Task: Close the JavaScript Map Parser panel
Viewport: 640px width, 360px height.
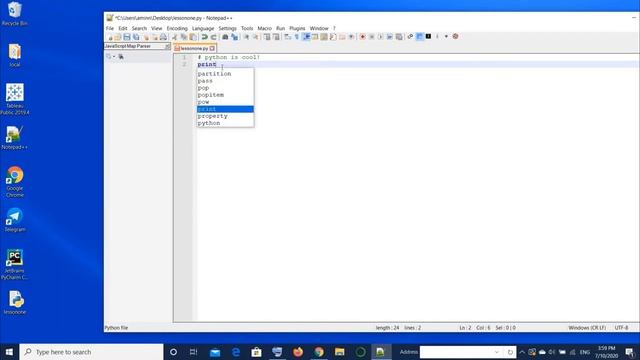Action: tap(167, 47)
